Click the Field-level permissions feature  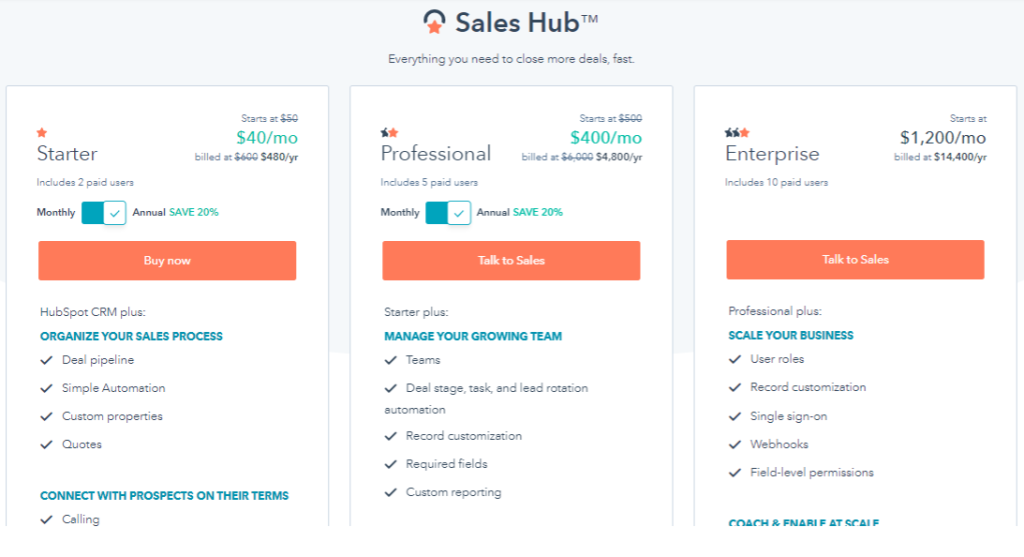click(812, 472)
